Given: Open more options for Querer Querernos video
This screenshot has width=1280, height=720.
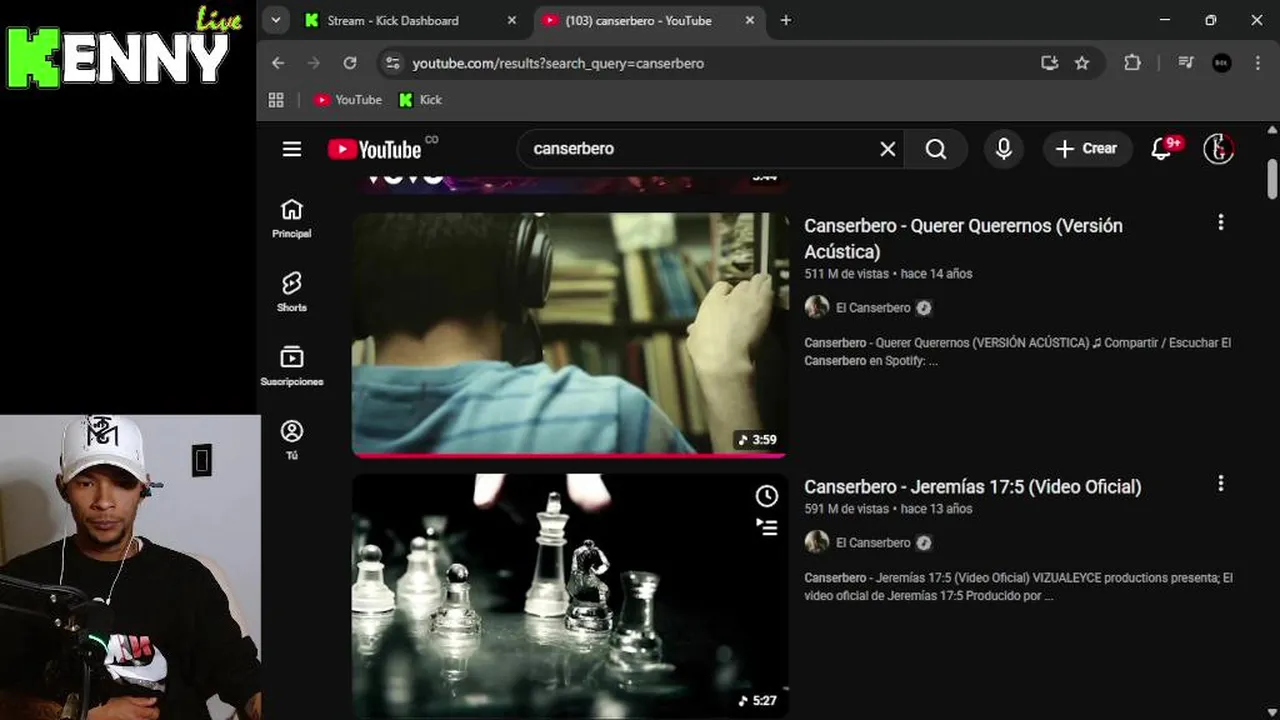Looking at the screenshot, I should [x=1220, y=223].
